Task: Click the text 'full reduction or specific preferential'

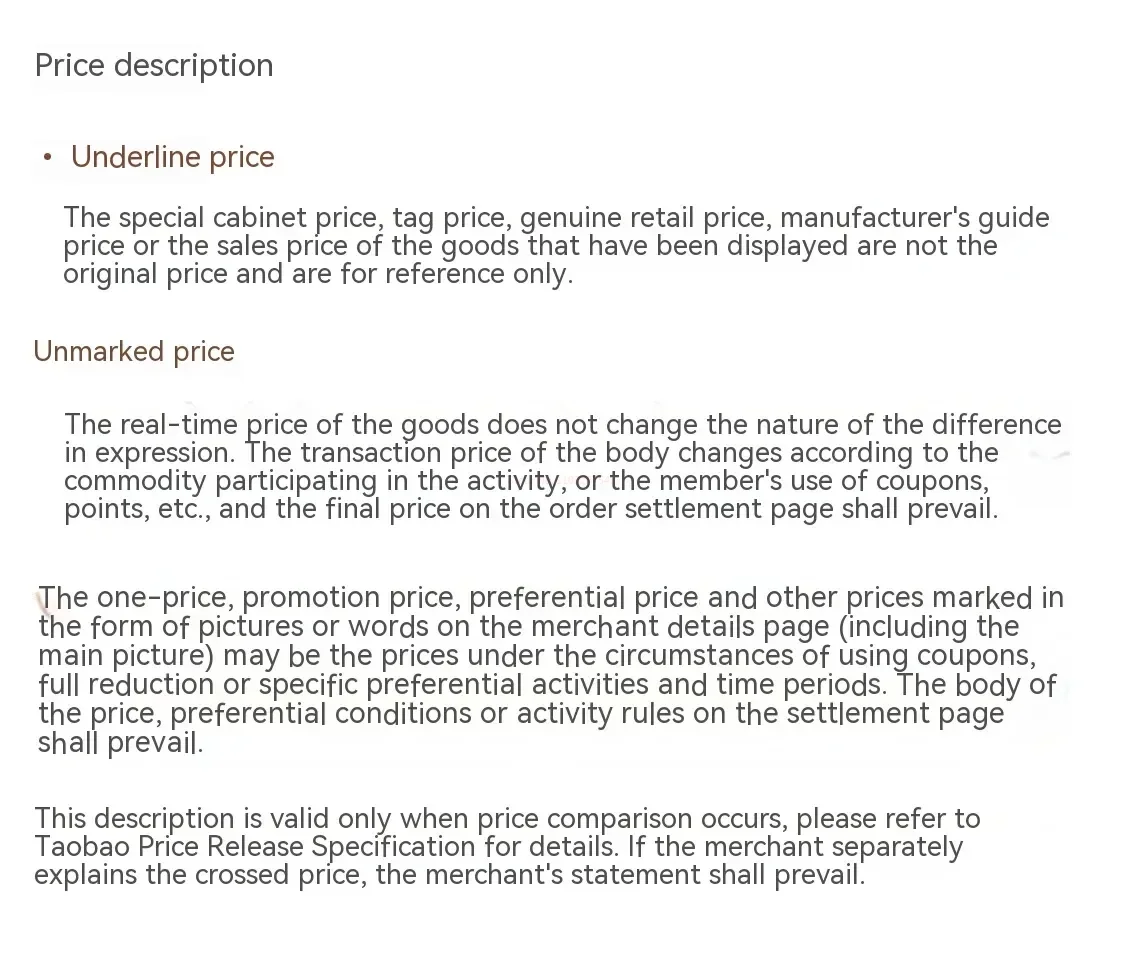Action: (x=281, y=684)
